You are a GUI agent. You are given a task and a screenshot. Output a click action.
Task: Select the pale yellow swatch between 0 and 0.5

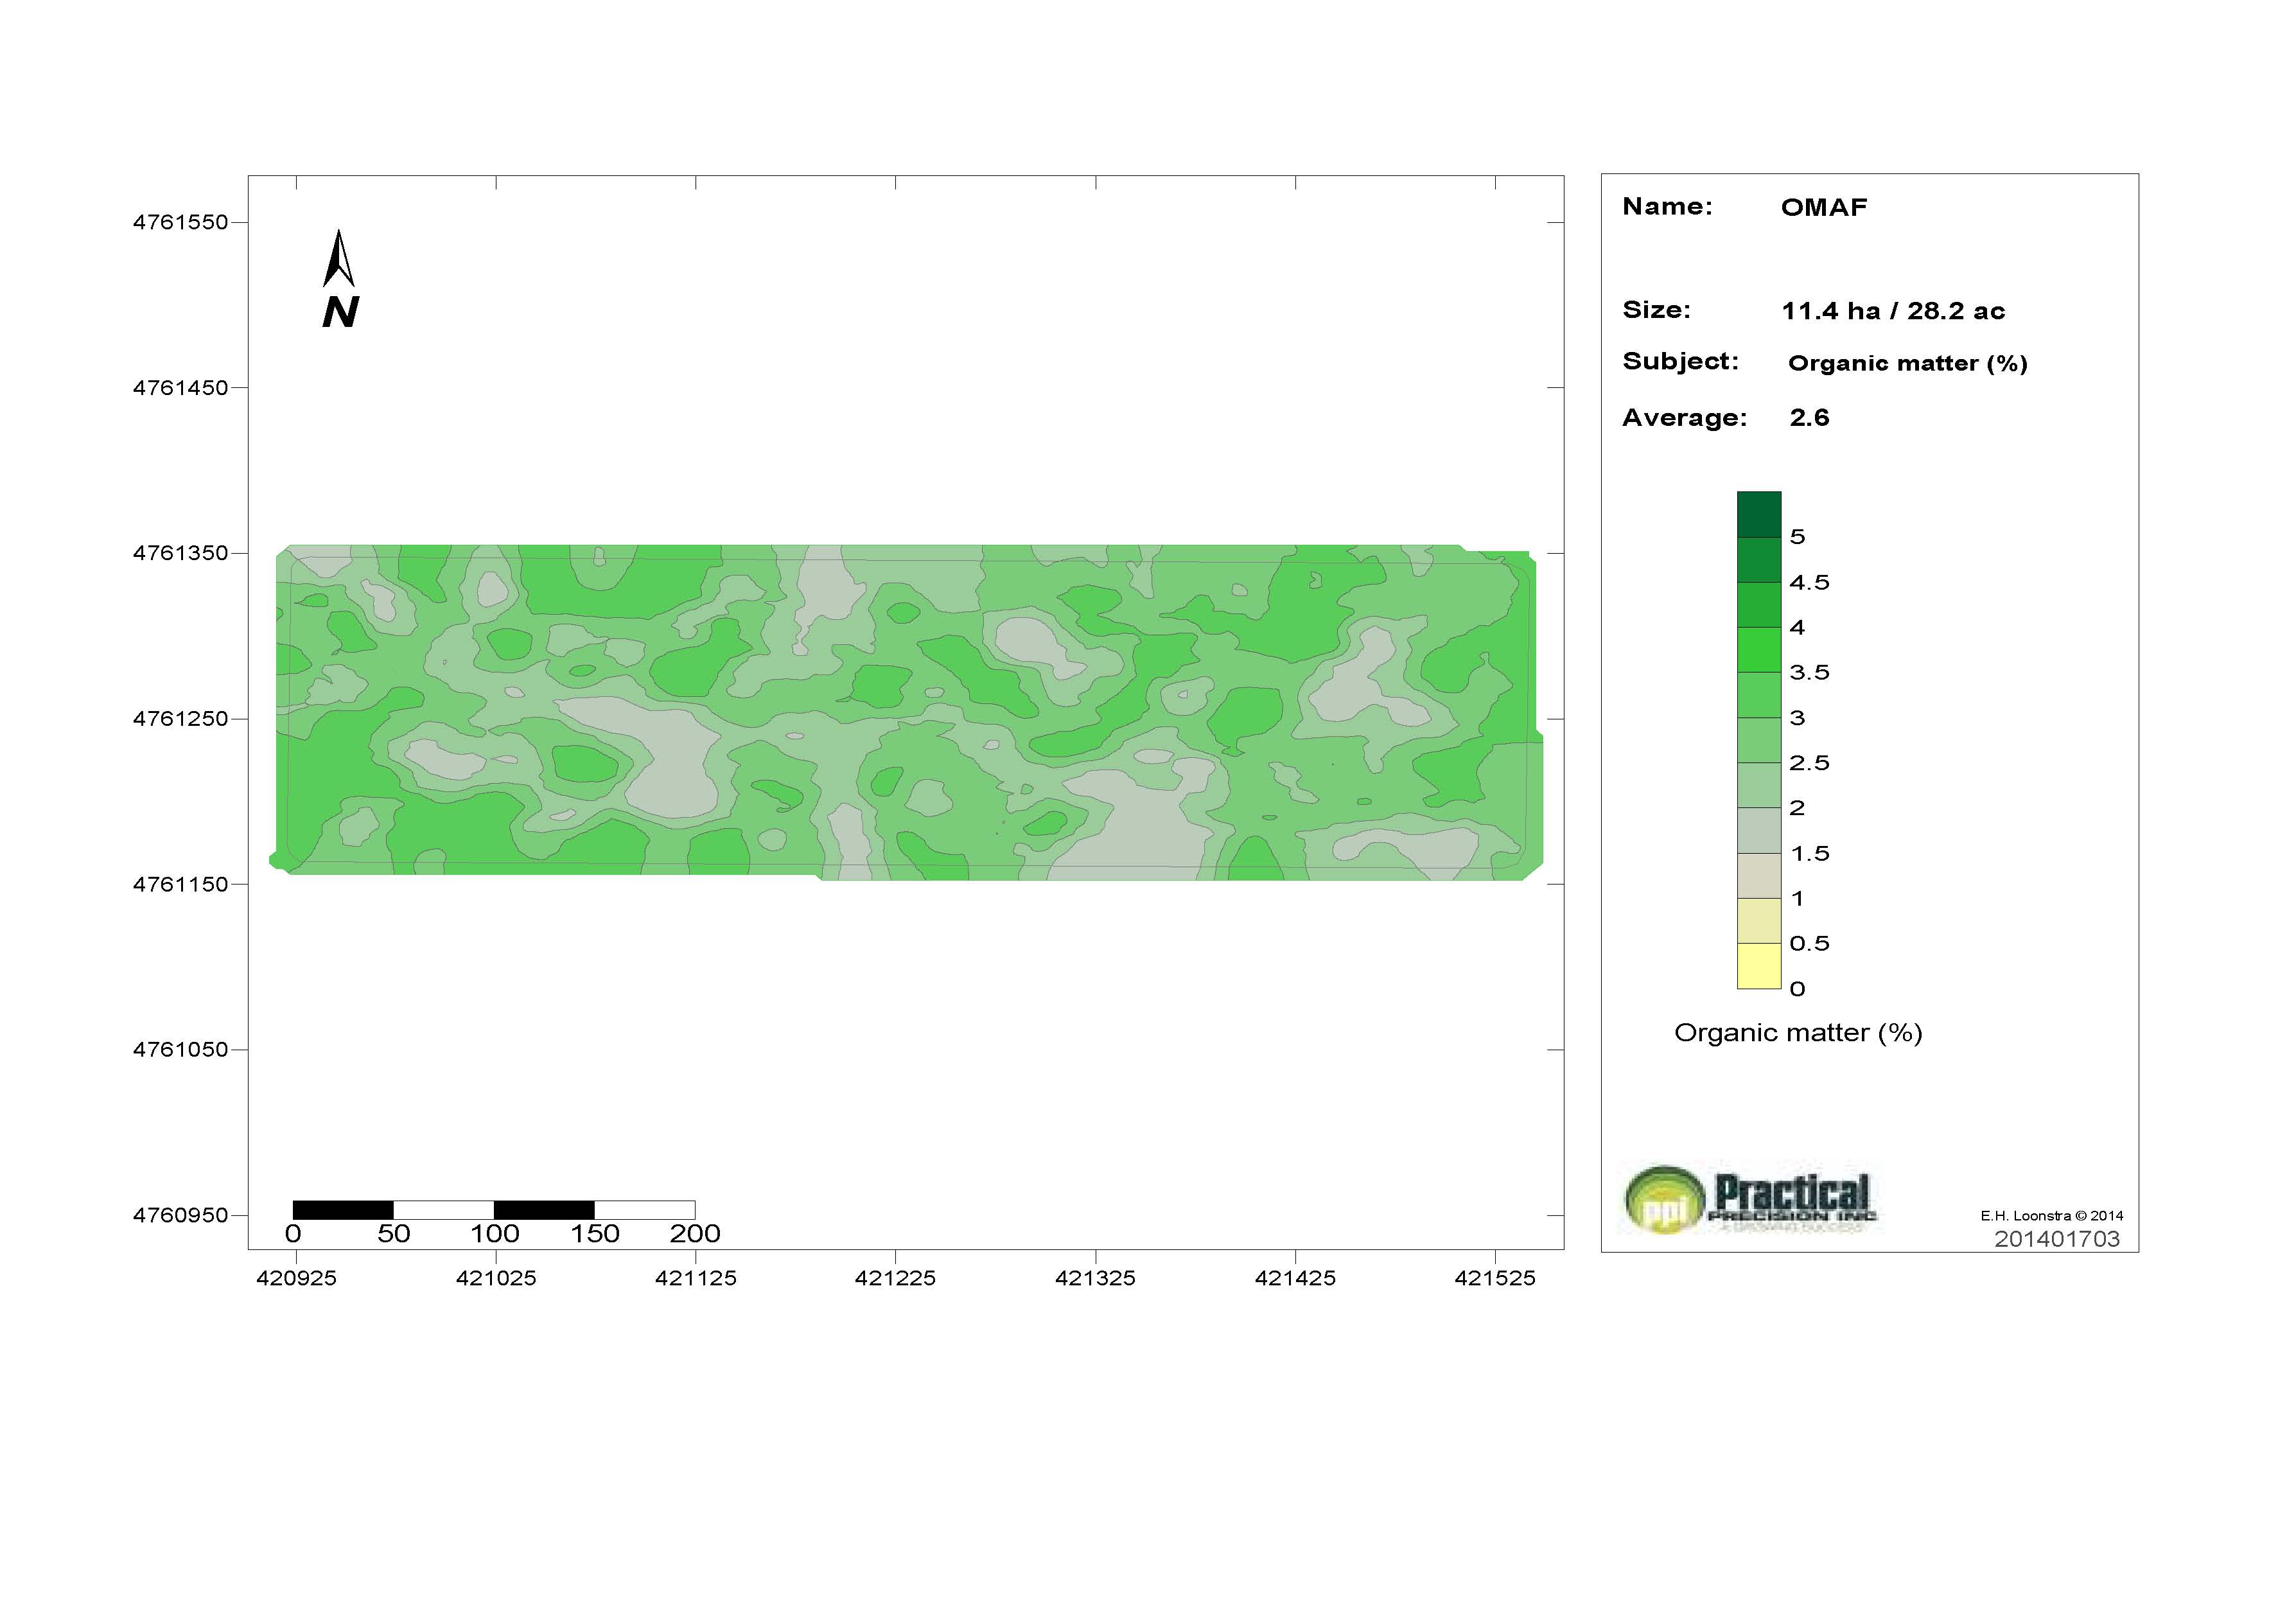(1759, 966)
